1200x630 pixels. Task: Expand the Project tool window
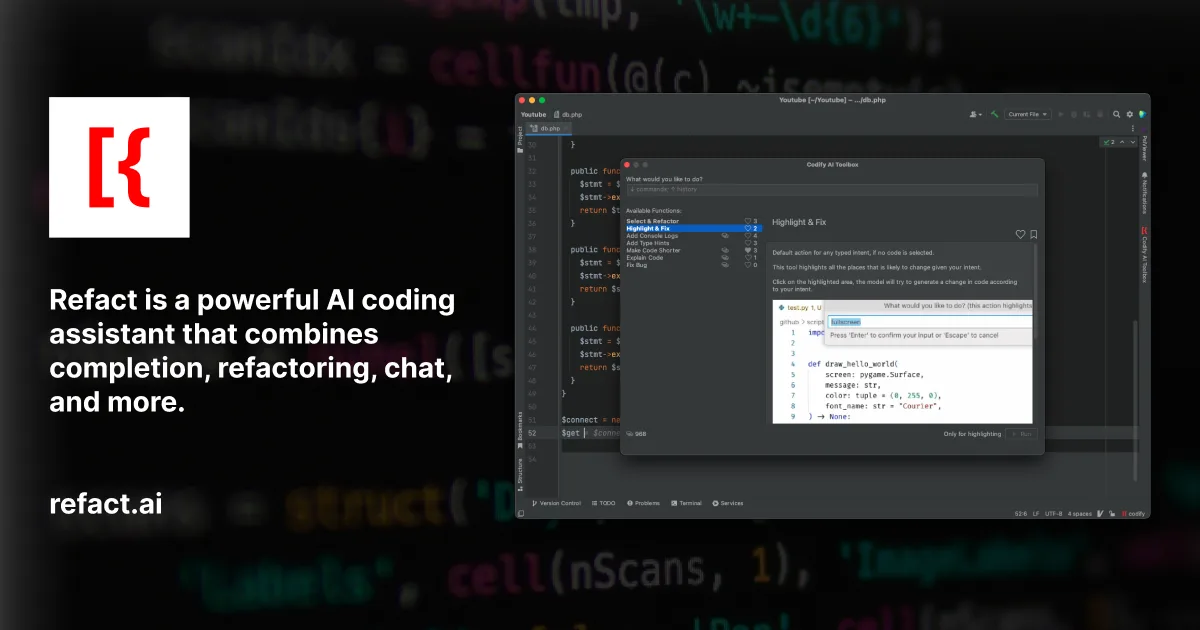pyautogui.click(x=520, y=137)
